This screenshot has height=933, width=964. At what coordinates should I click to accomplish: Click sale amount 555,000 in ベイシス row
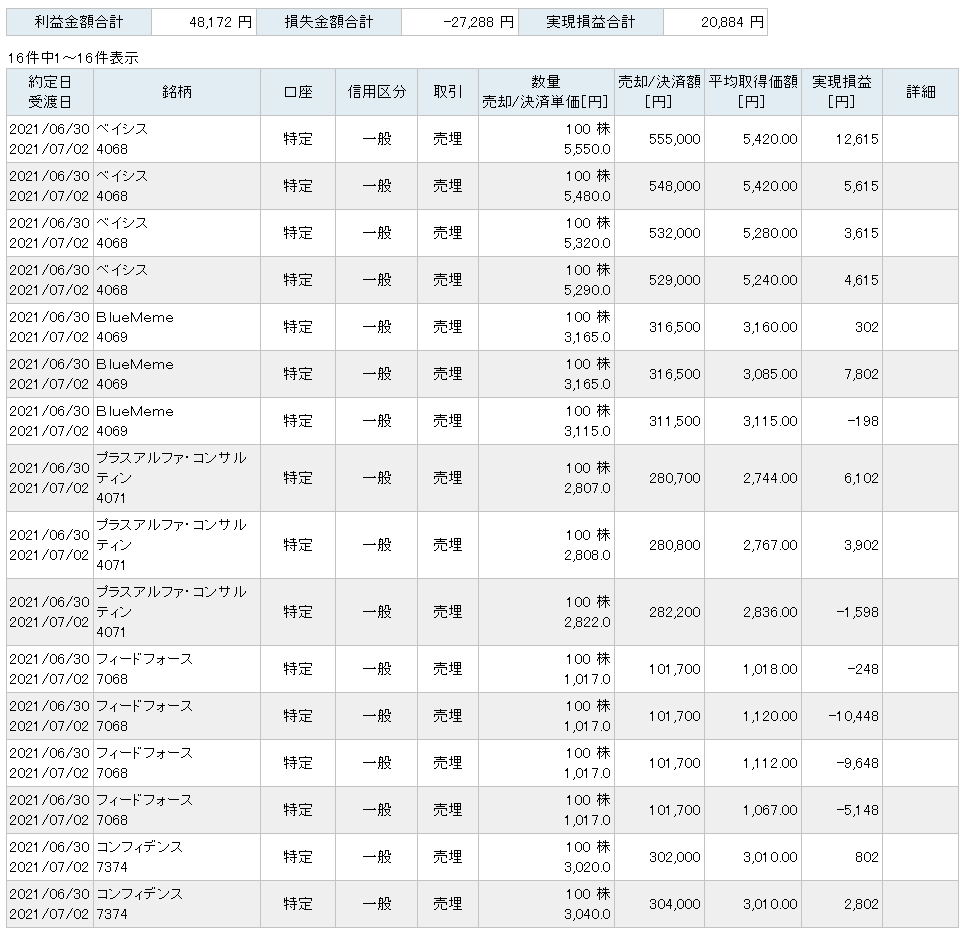[674, 140]
